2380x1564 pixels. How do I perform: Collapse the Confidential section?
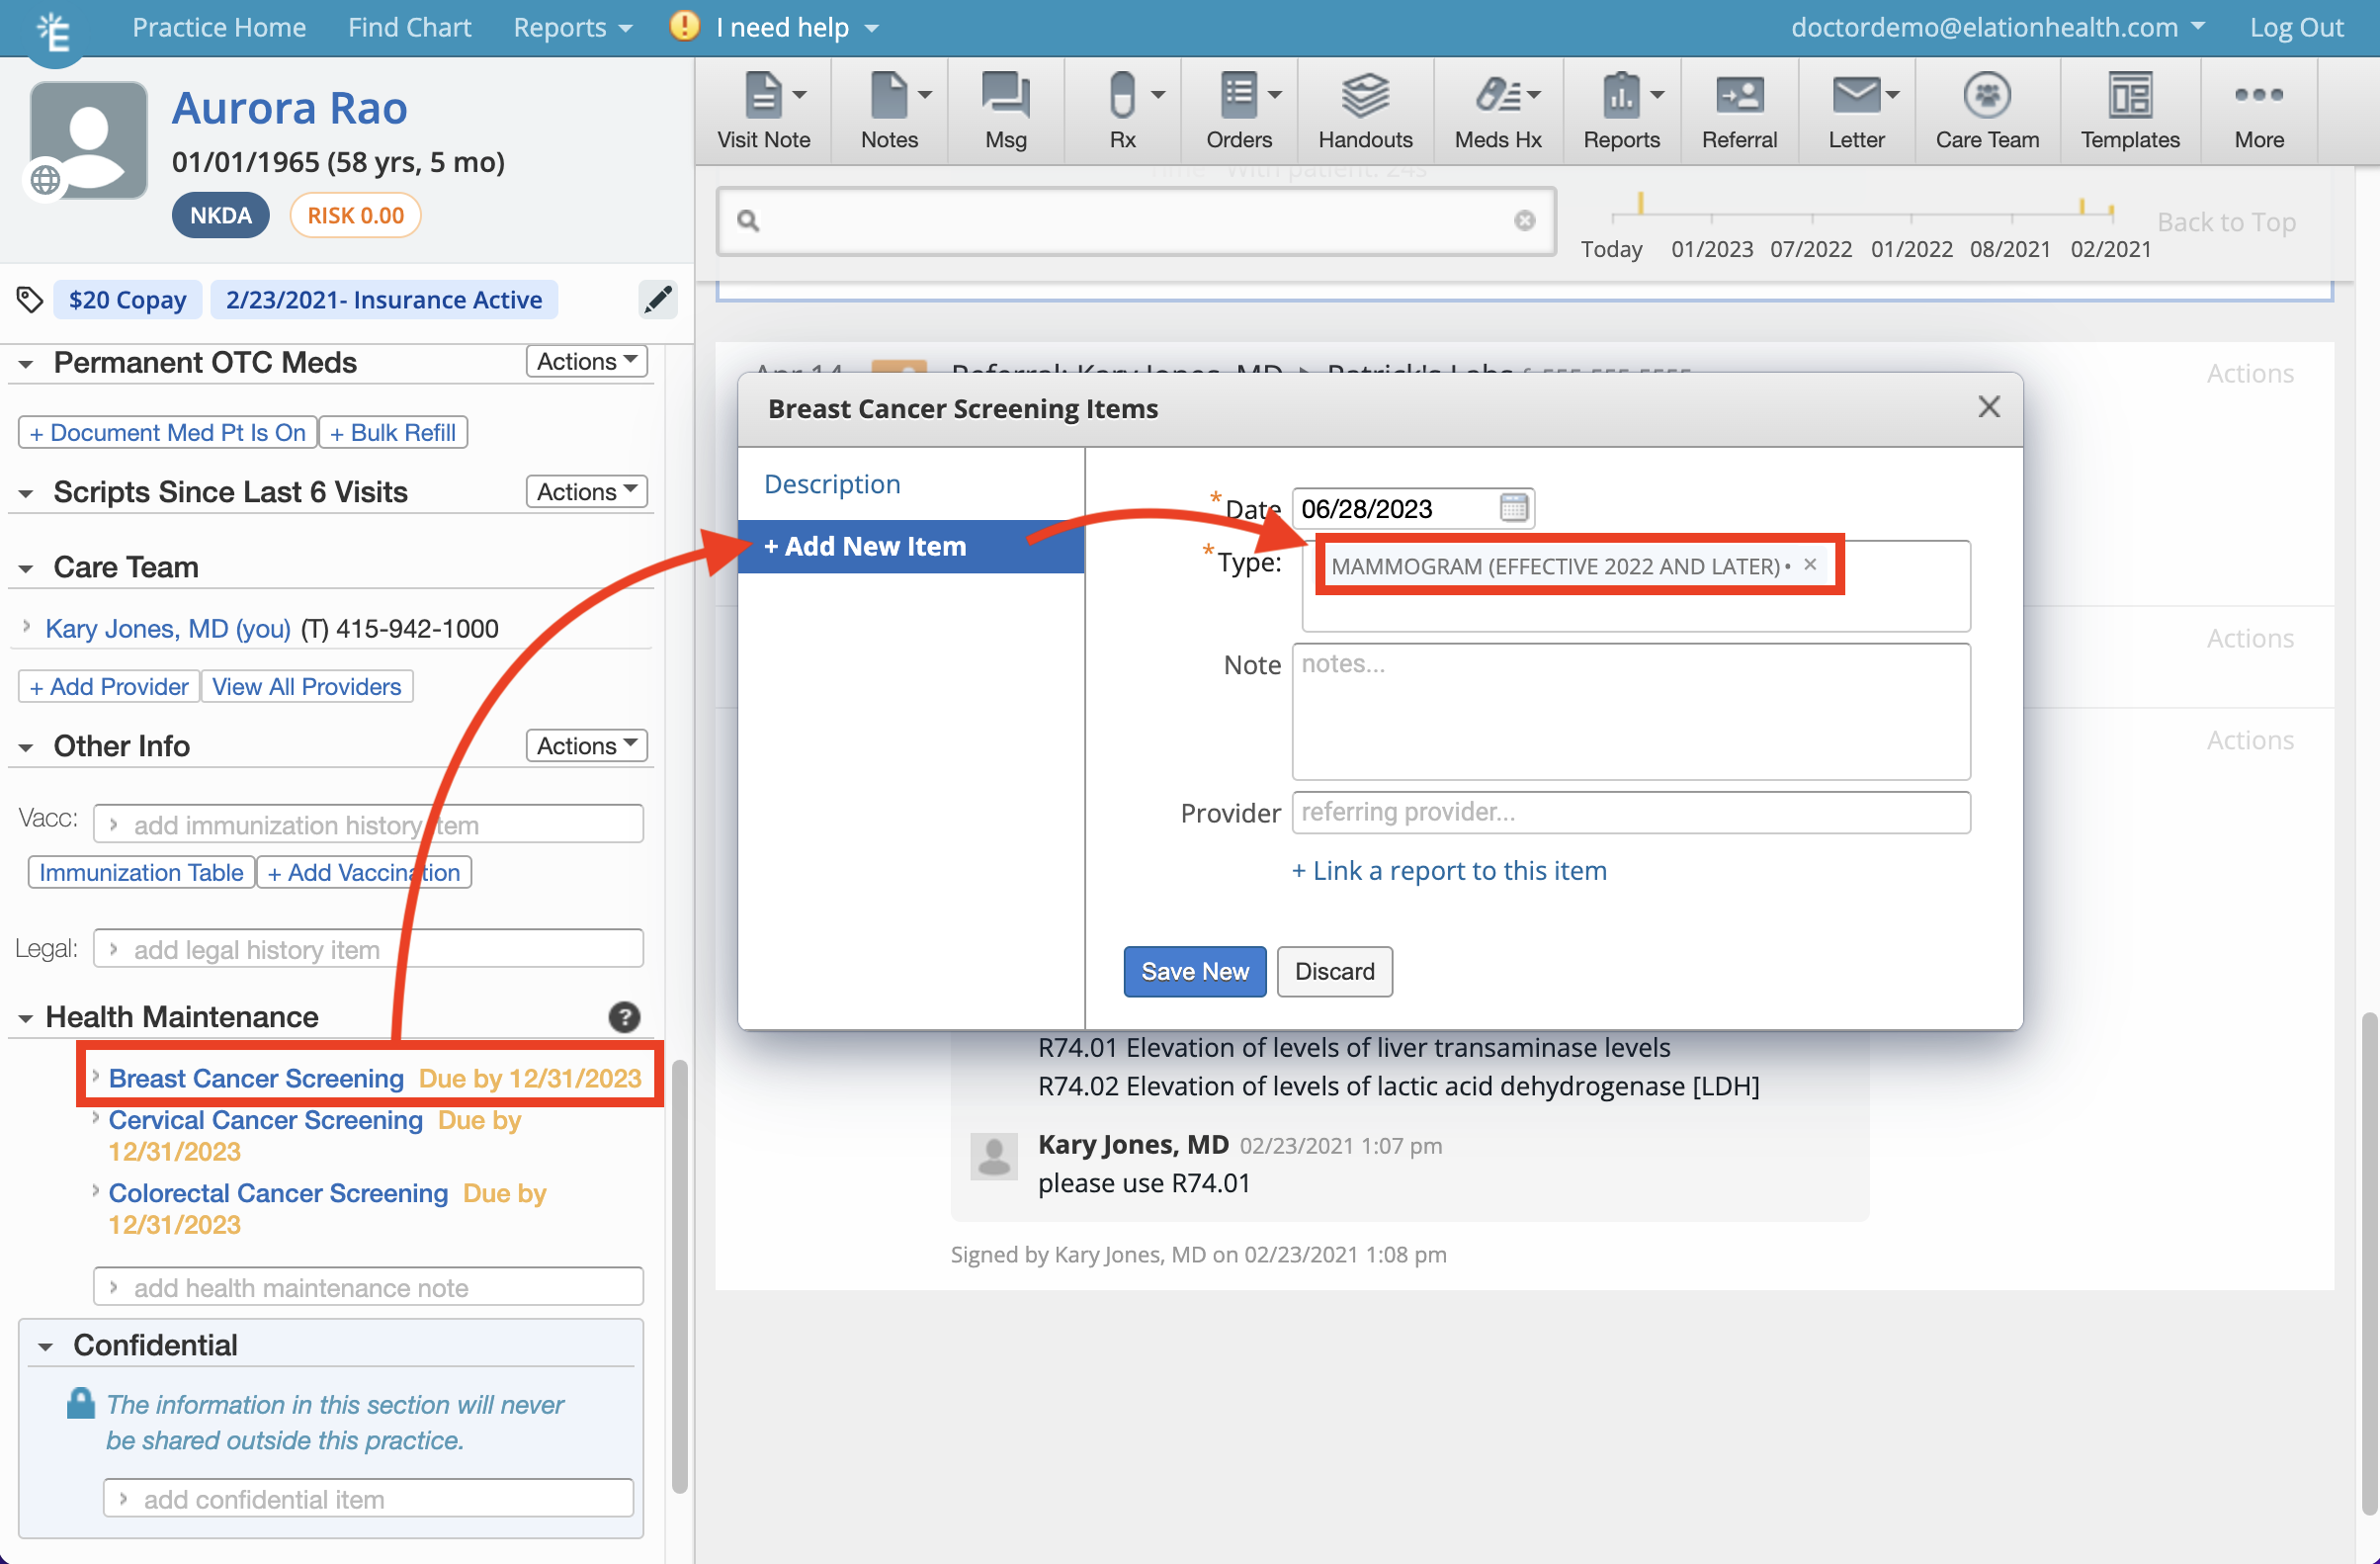coord(45,1347)
